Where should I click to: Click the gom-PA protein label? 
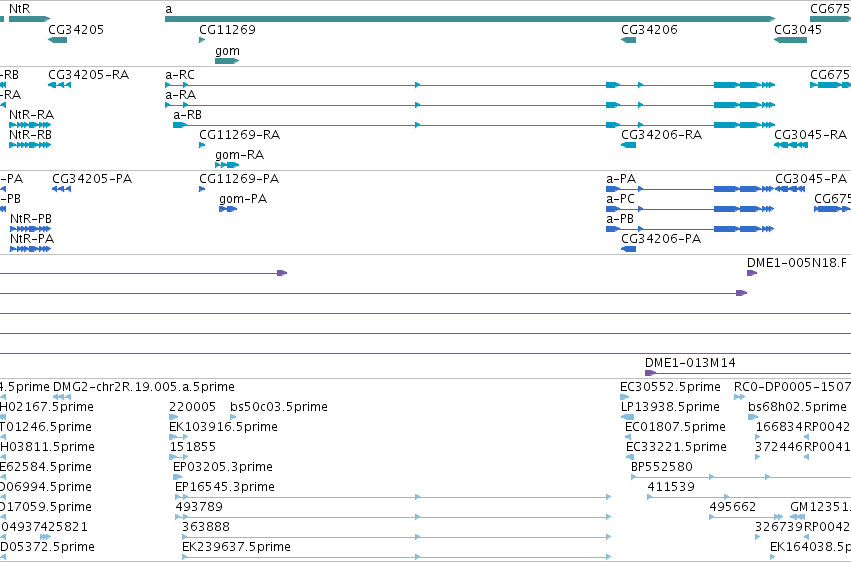pos(243,199)
